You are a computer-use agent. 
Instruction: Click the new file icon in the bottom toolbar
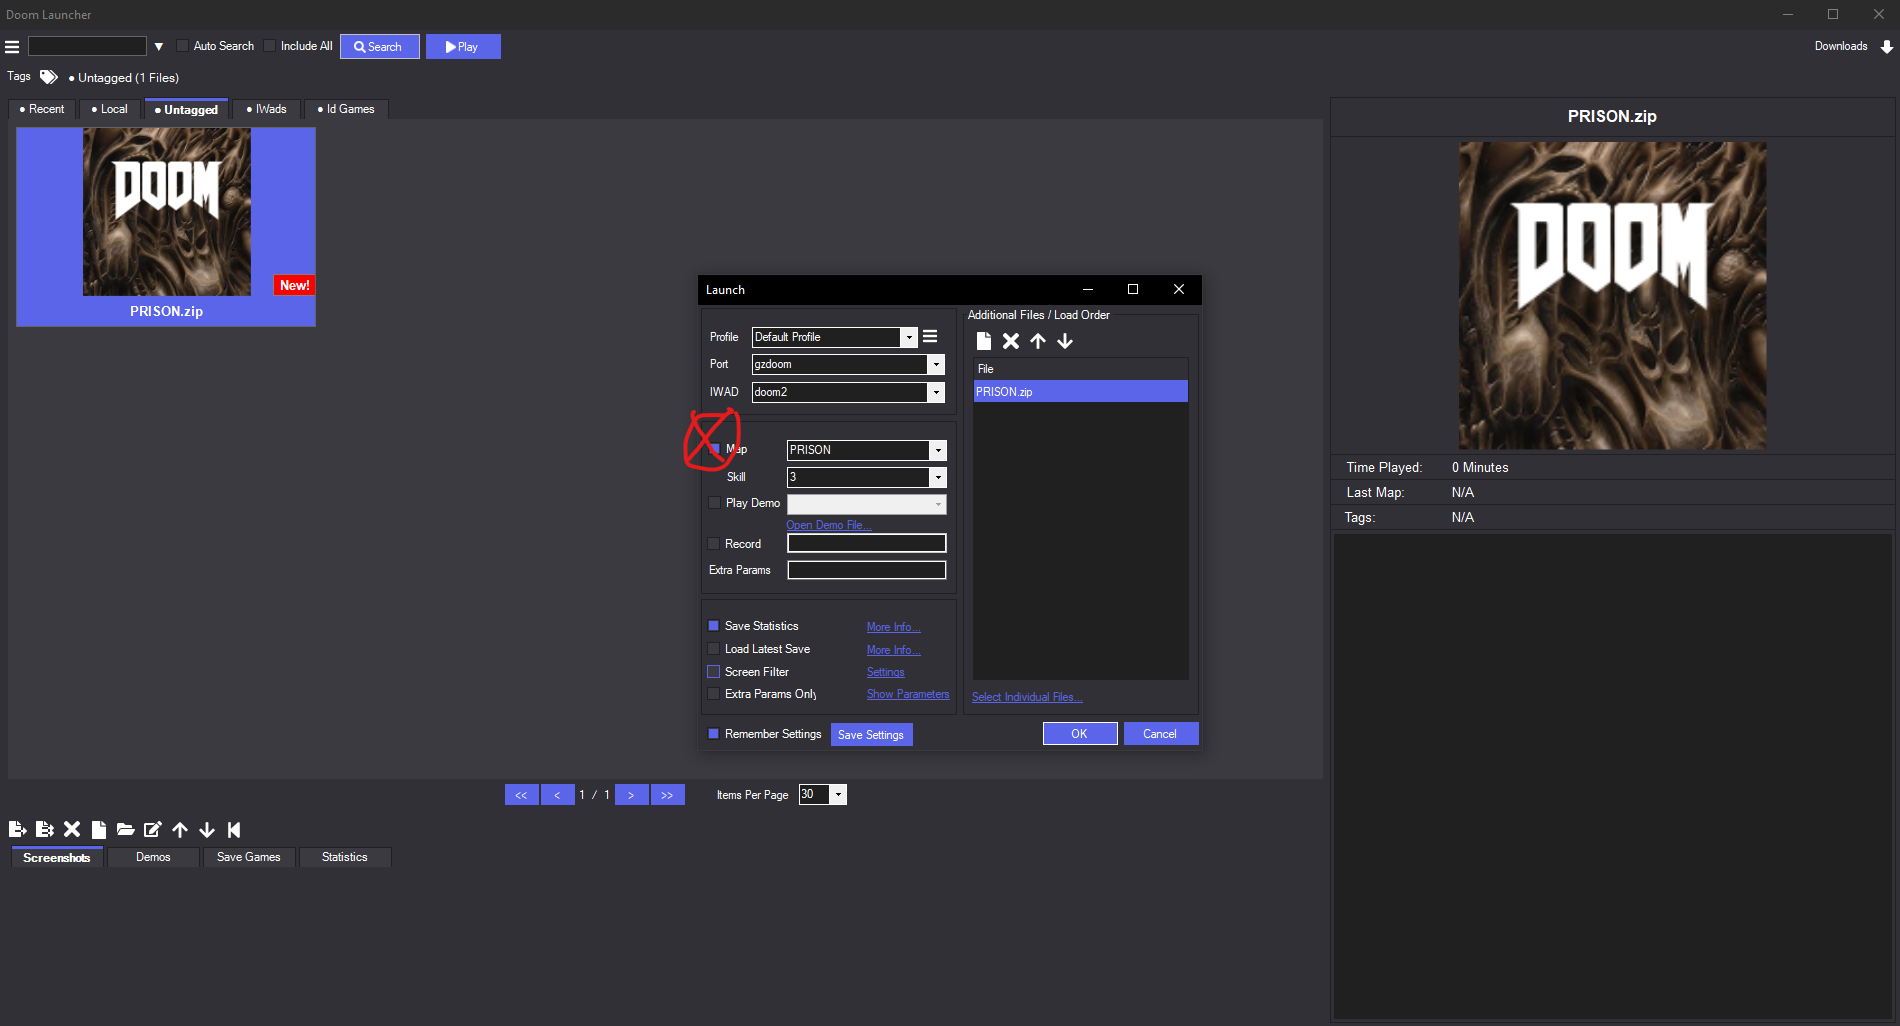click(x=99, y=829)
